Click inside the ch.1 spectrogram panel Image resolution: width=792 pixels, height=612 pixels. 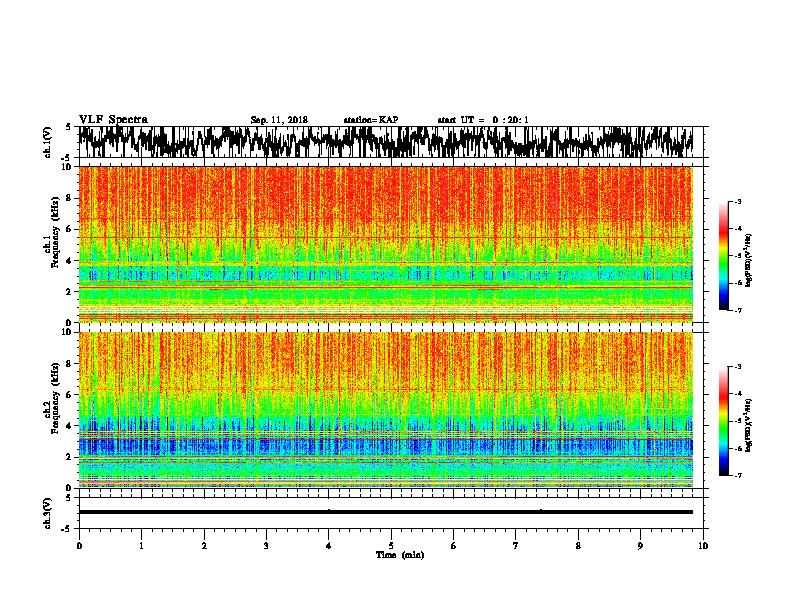pos(386,244)
